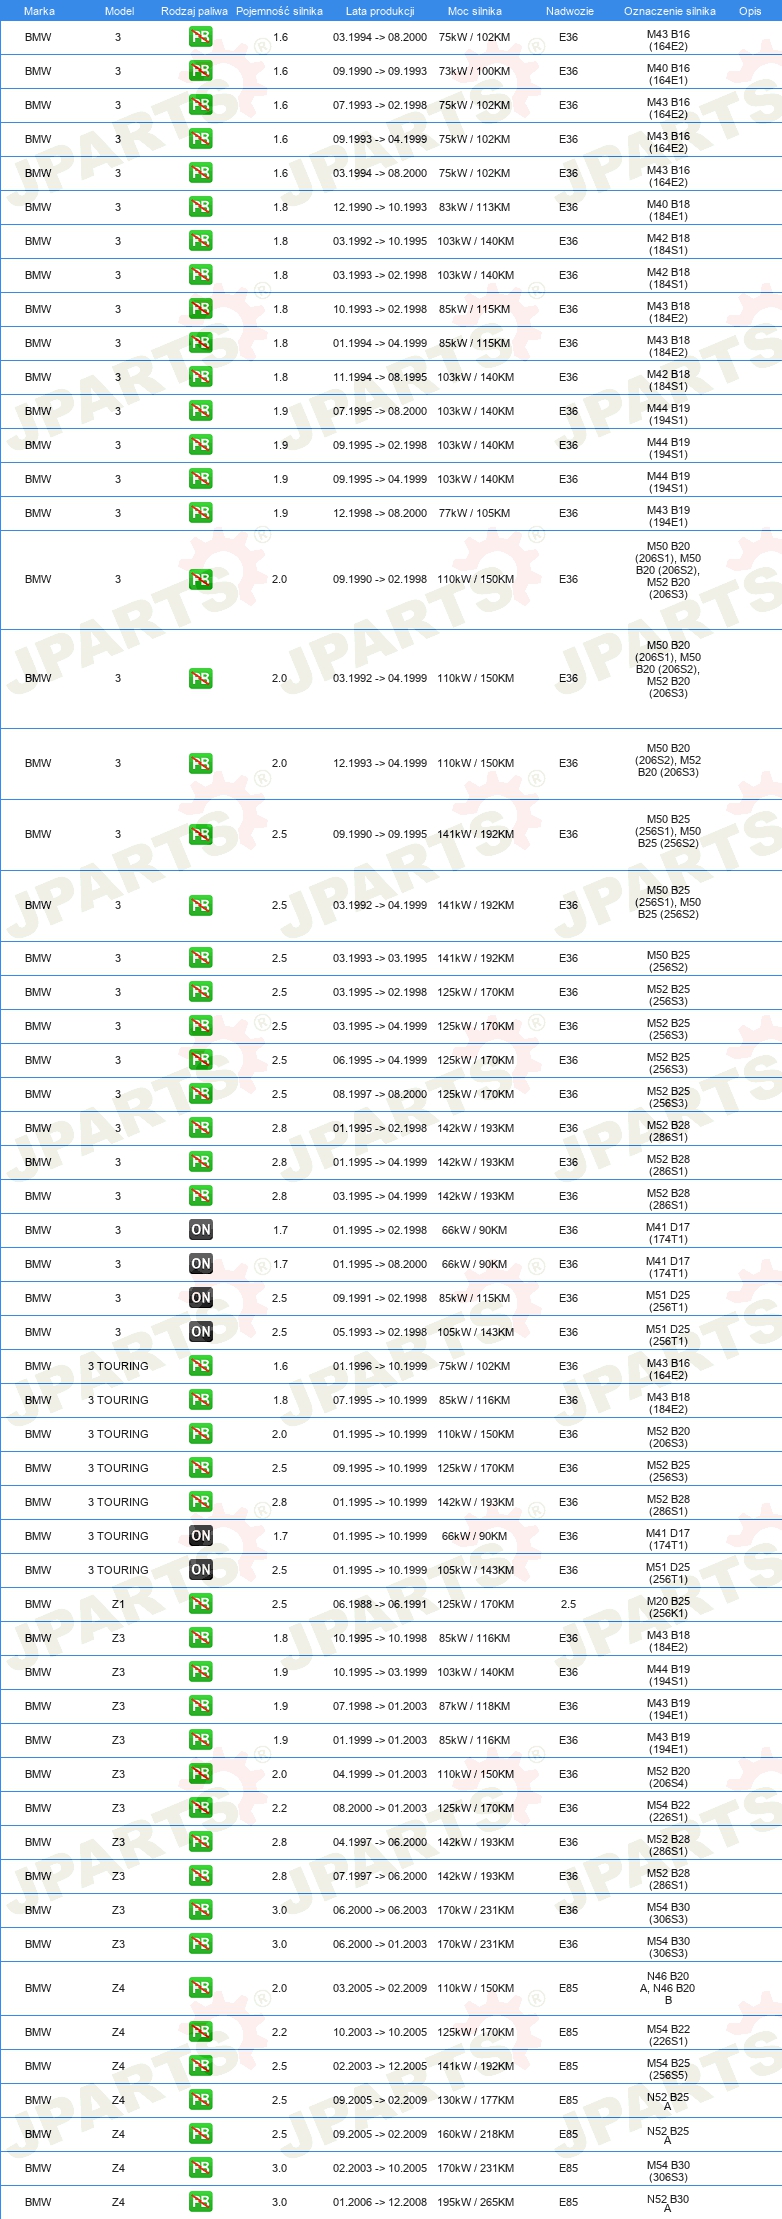Select the date range 12.1998 -> 08.2000
782x2219 pixels.
pyautogui.click(x=380, y=513)
